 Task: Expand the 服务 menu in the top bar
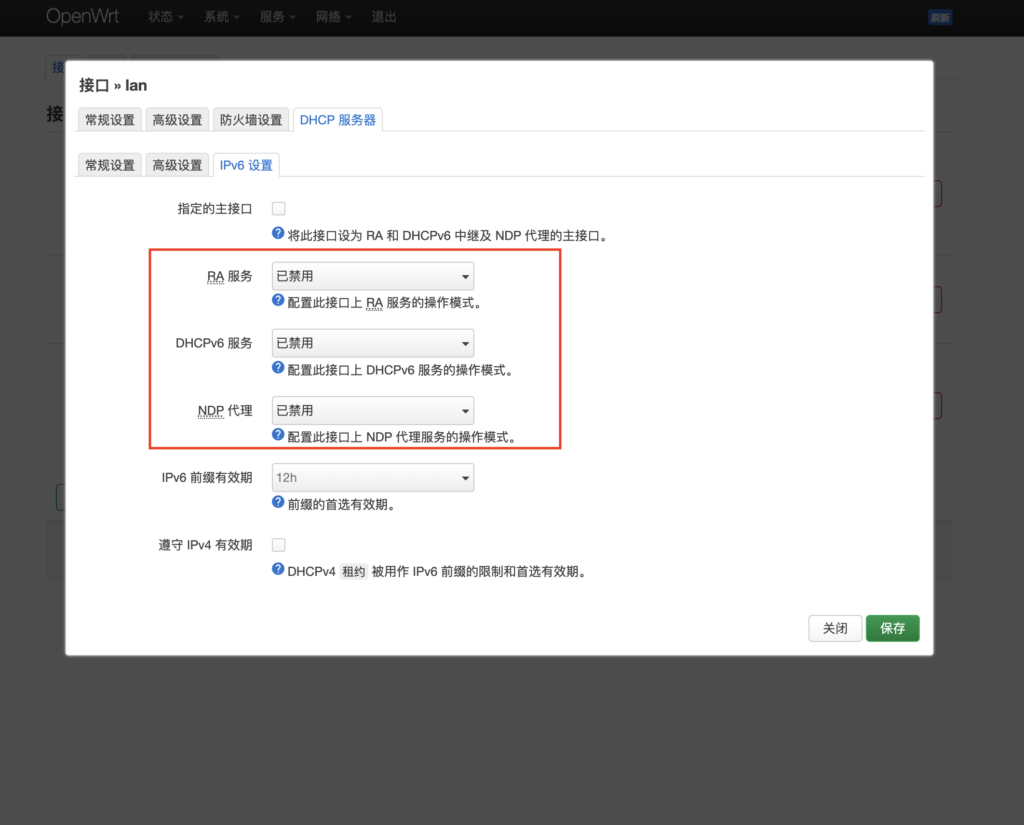[x=278, y=17]
